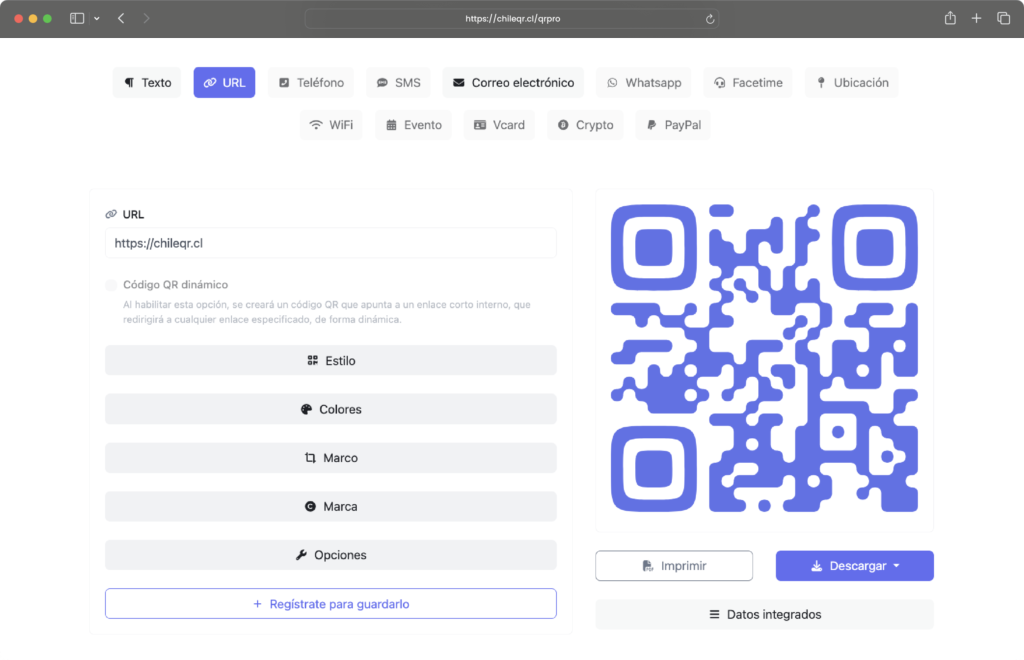Click the Imprimir button
This screenshot has height=660, width=1024.
coord(674,566)
